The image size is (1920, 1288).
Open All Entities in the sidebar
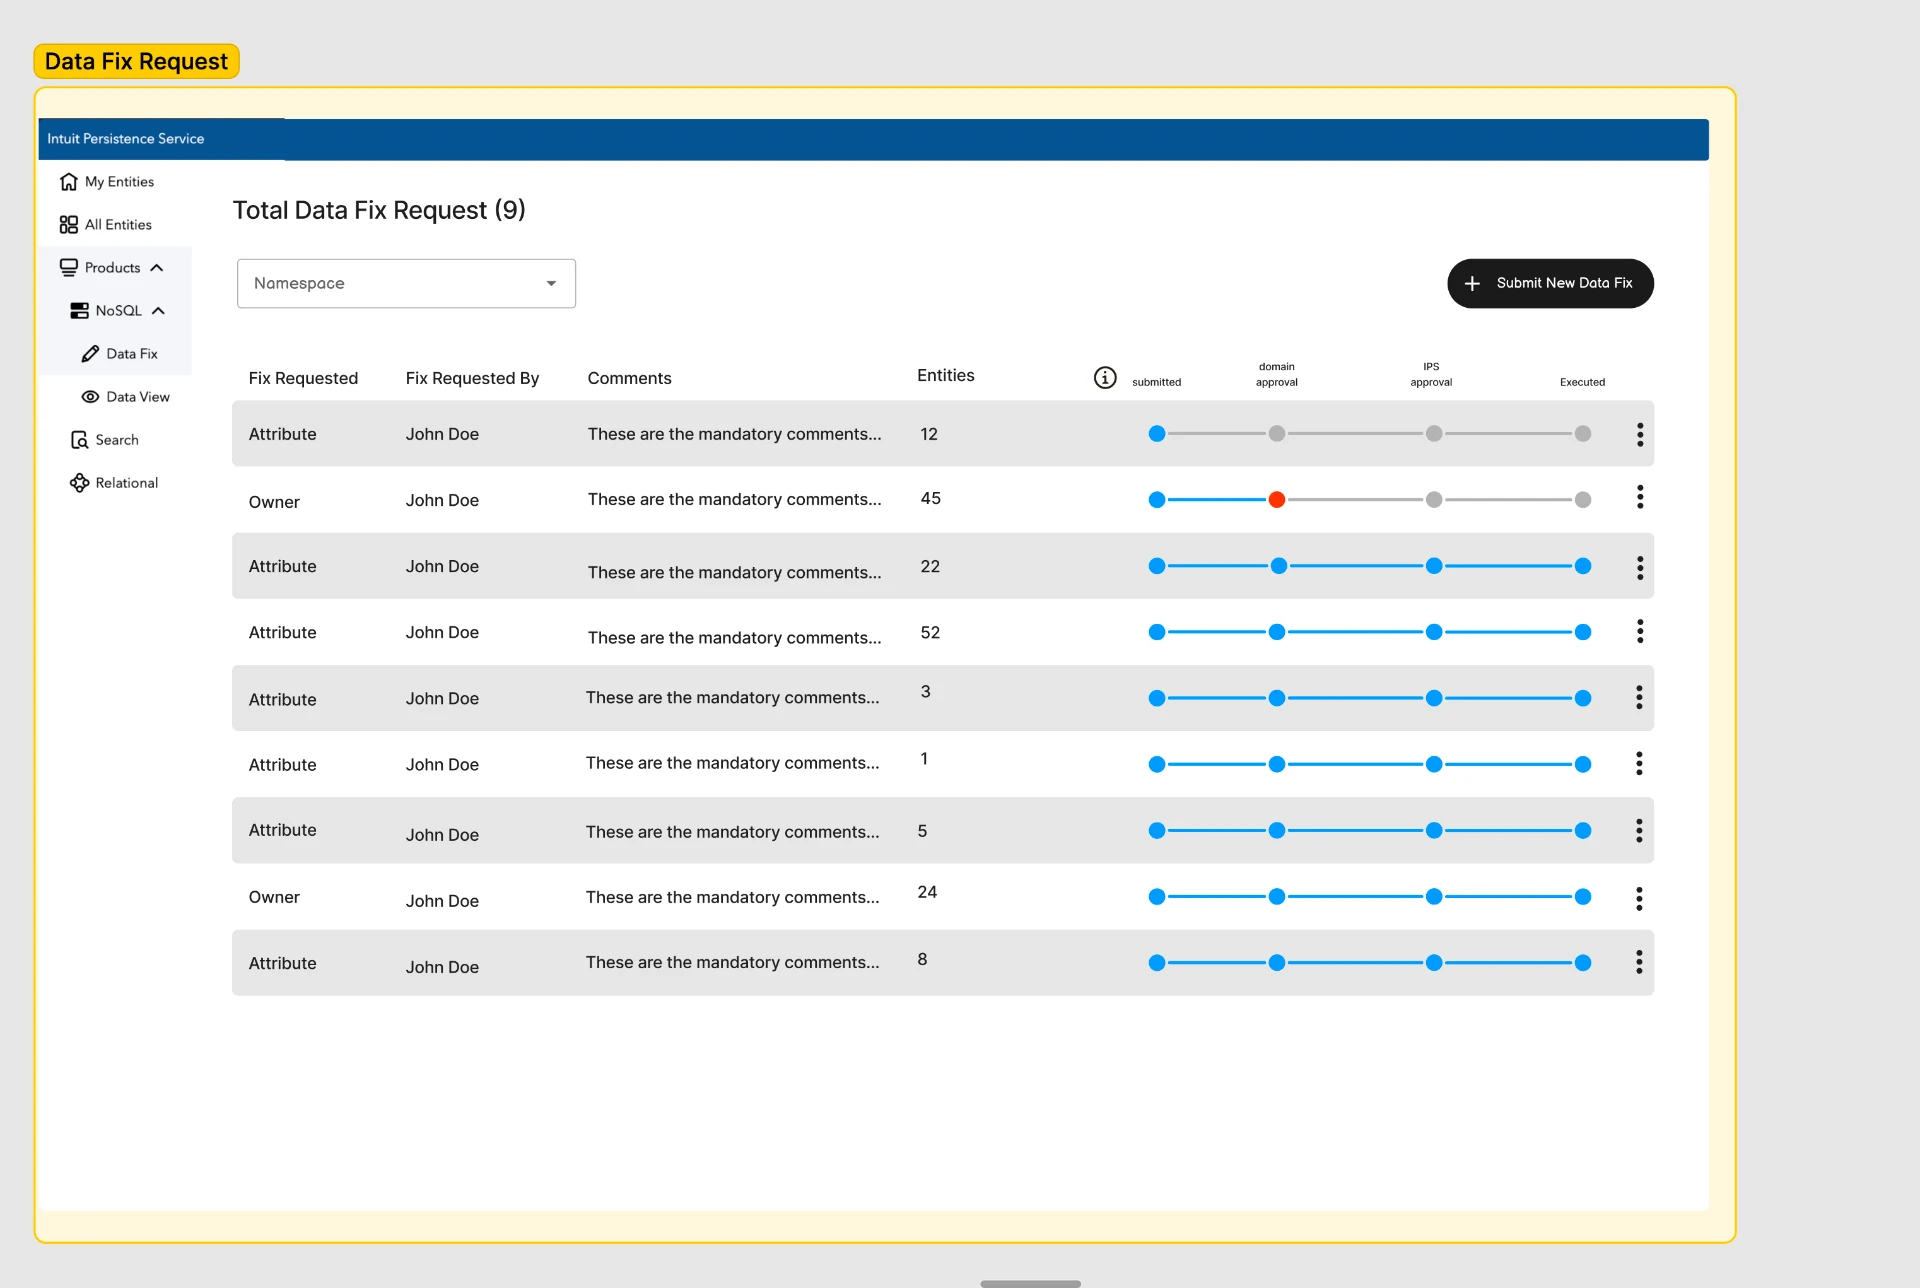[118, 225]
